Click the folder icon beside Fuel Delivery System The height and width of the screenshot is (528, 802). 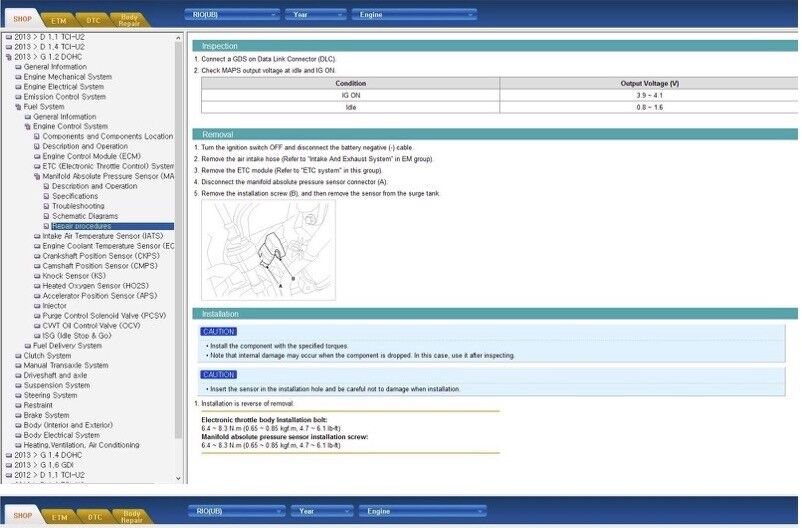pyautogui.click(x=27, y=346)
